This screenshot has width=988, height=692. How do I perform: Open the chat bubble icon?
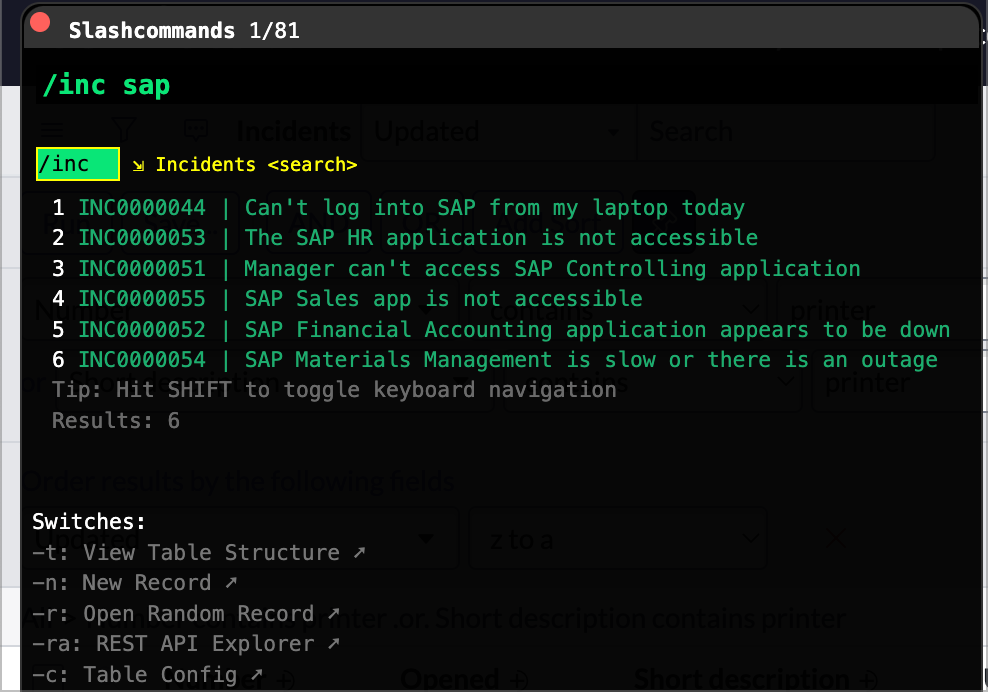tap(195, 129)
